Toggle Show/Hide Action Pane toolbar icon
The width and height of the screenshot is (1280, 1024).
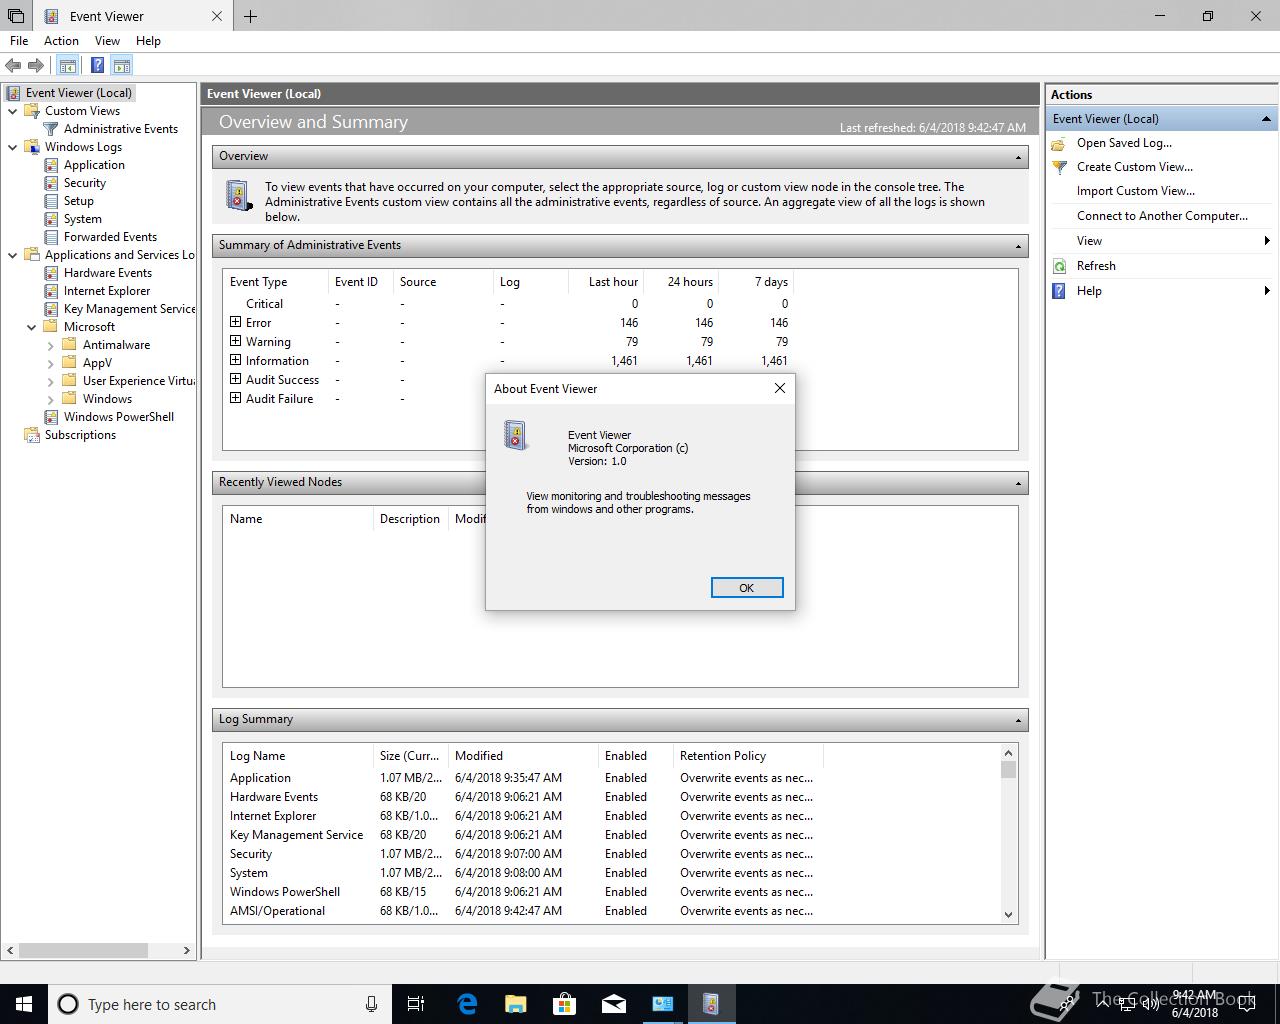(x=122, y=66)
